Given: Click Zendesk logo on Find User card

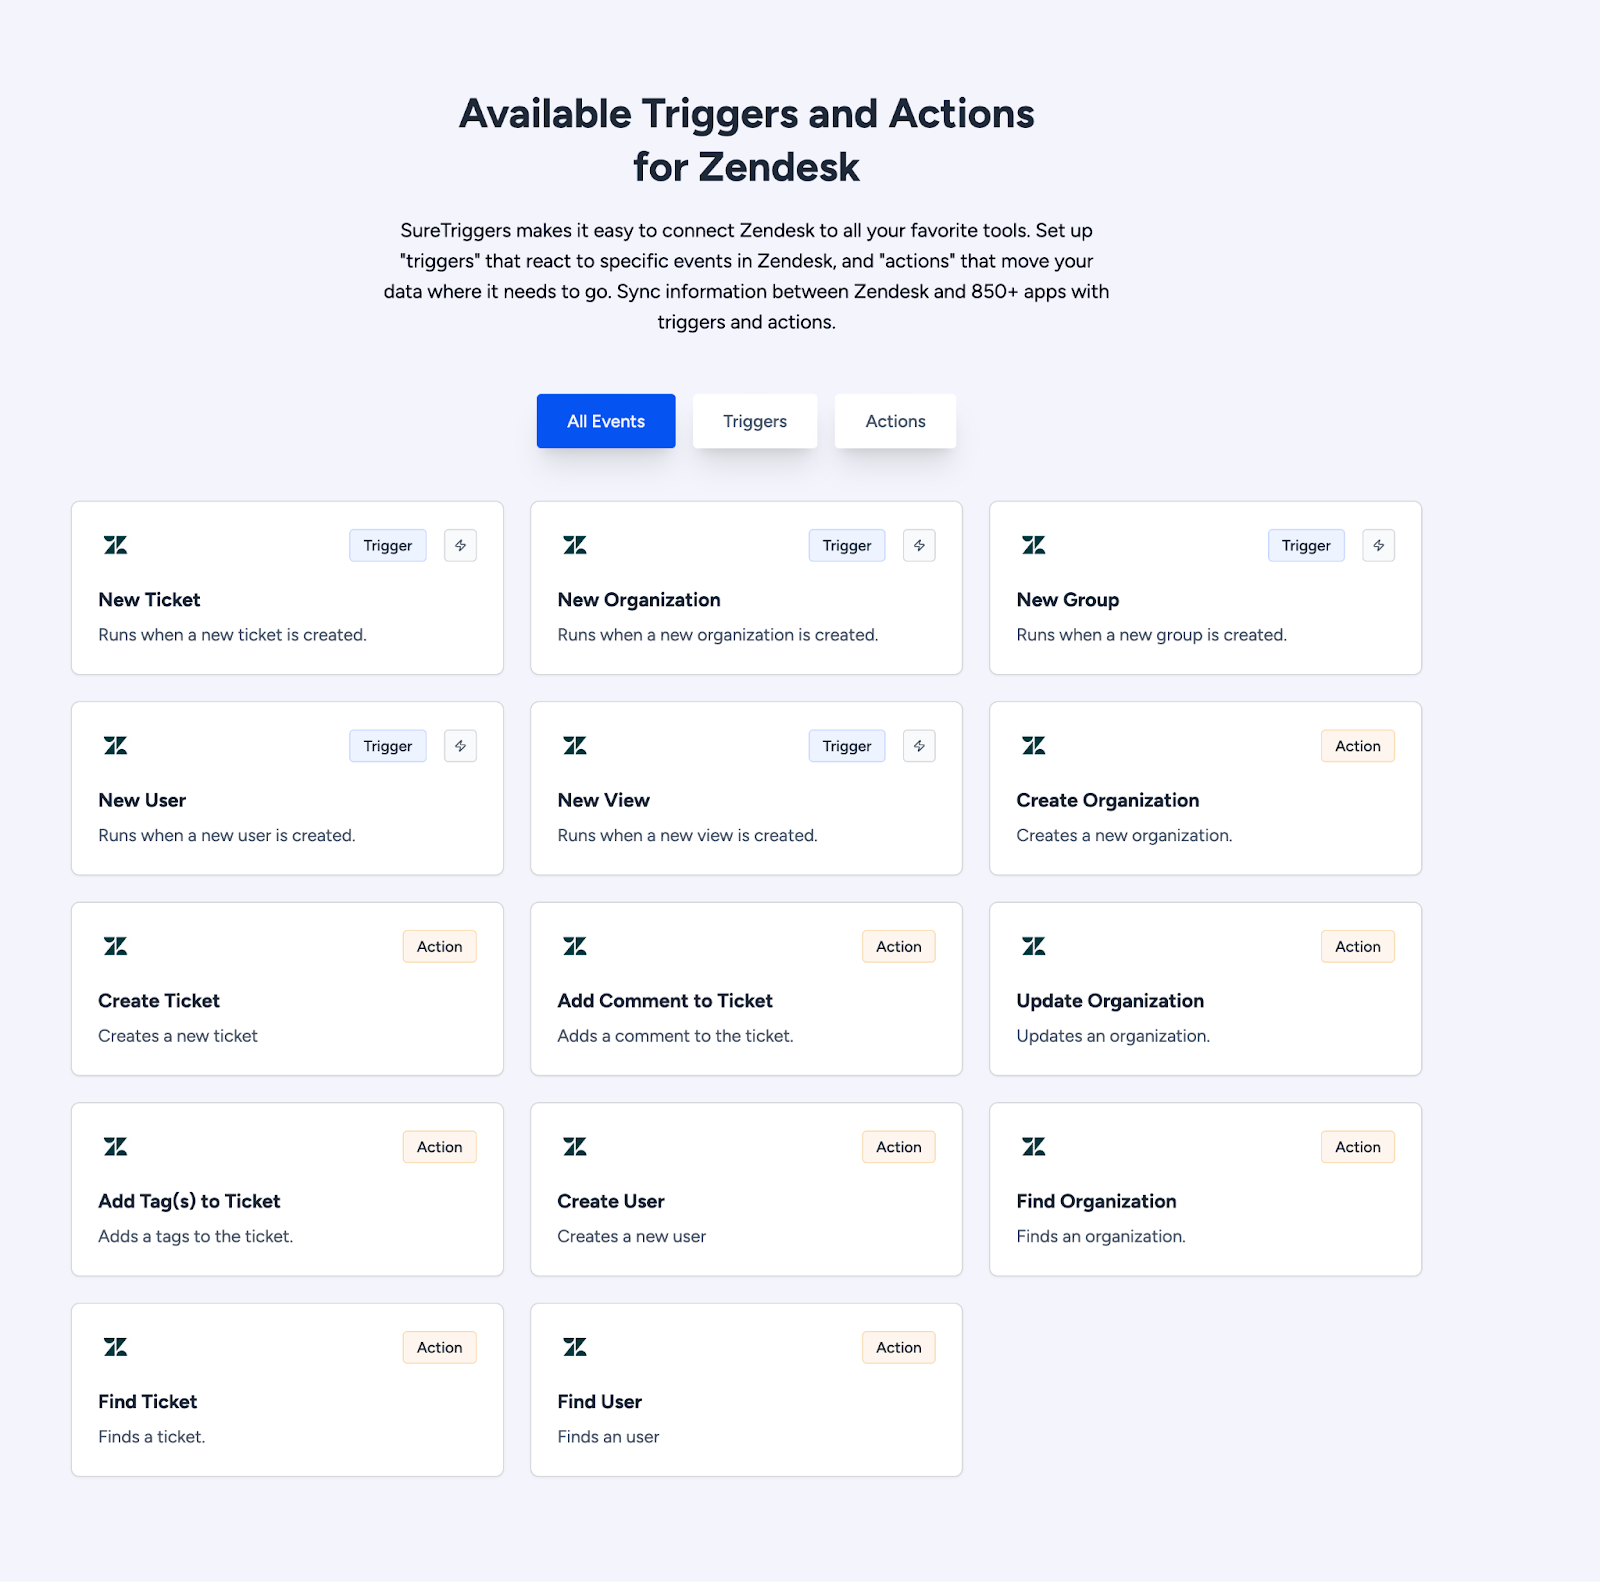Looking at the screenshot, I should [575, 1347].
